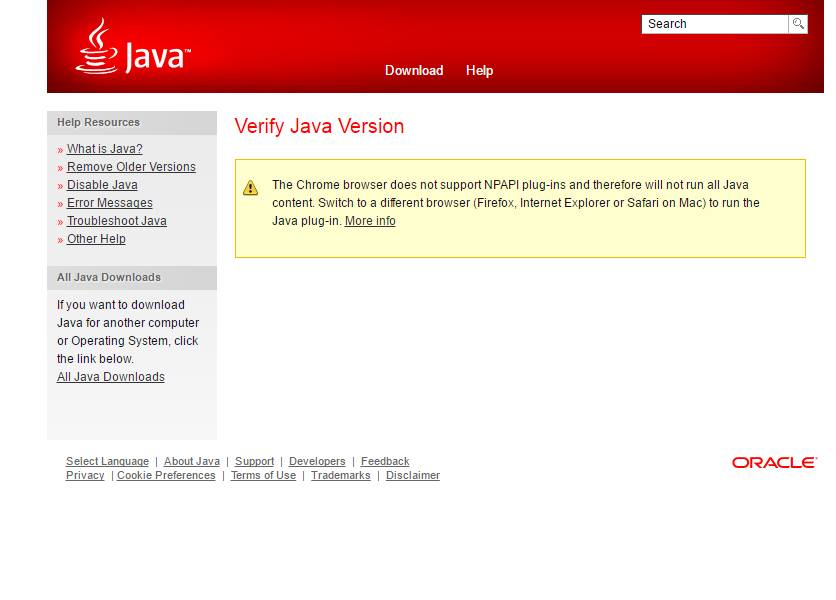This screenshot has height=600, width=836.
Task: Open Remove Older Versions link
Action: (x=131, y=167)
